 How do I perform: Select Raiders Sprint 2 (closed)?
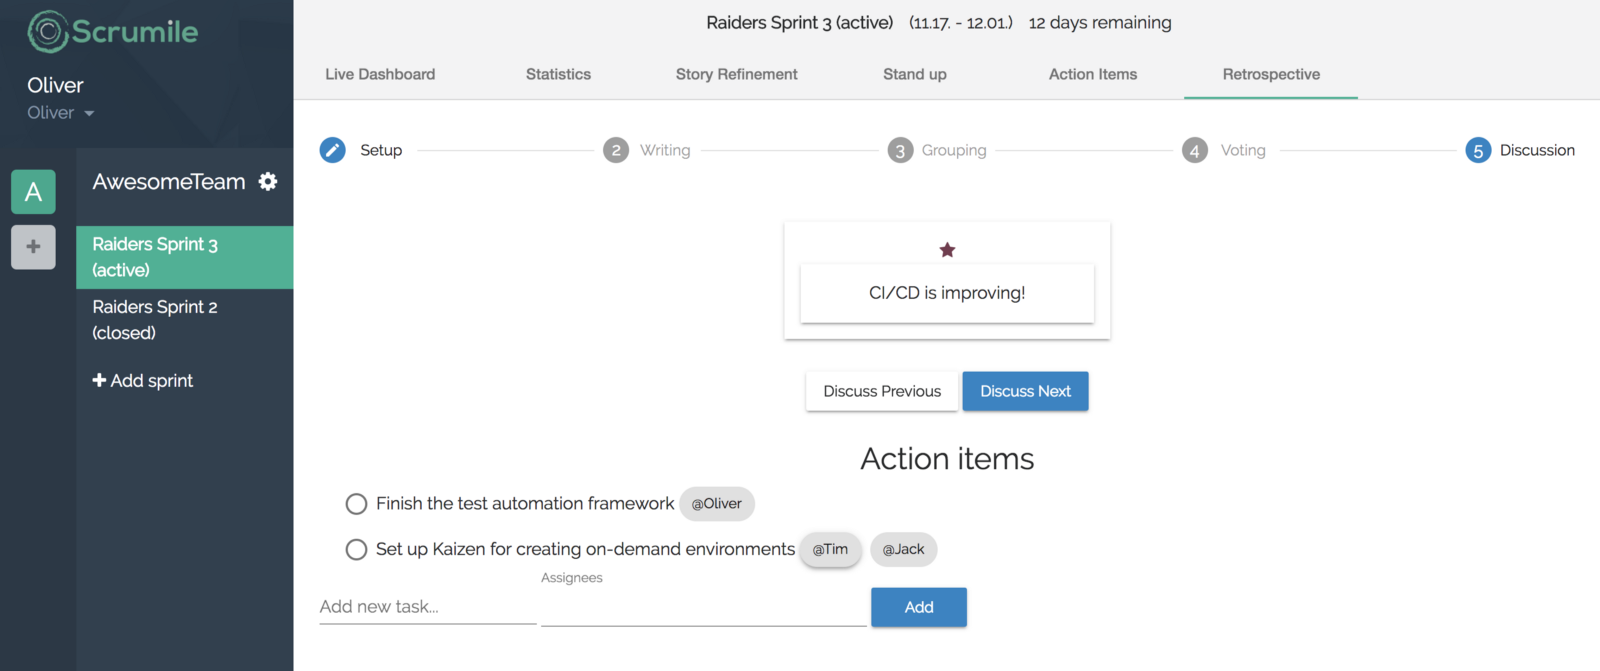(x=155, y=320)
